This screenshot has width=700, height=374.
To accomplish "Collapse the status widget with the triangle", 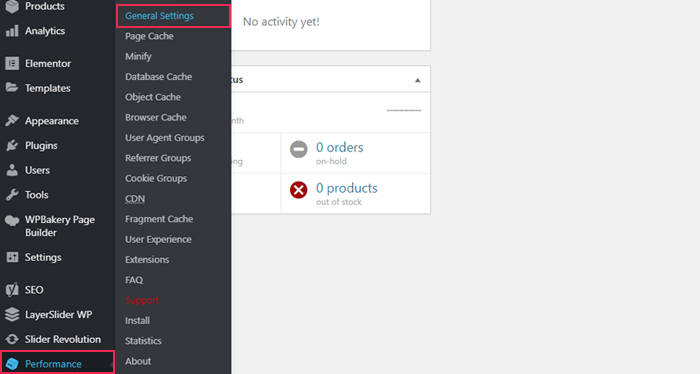I will pyautogui.click(x=417, y=80).
